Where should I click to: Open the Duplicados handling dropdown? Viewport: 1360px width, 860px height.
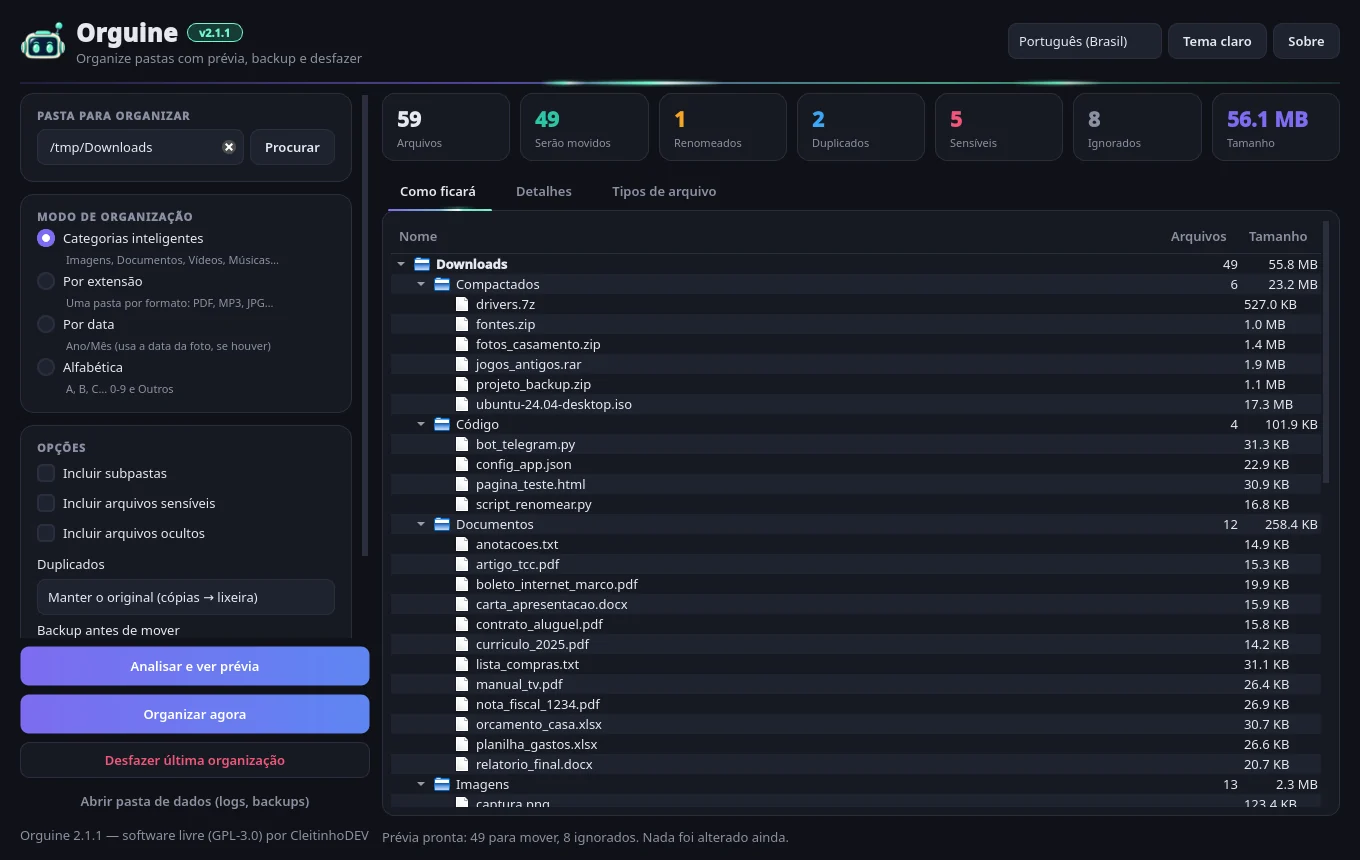(x=186, y=597)
